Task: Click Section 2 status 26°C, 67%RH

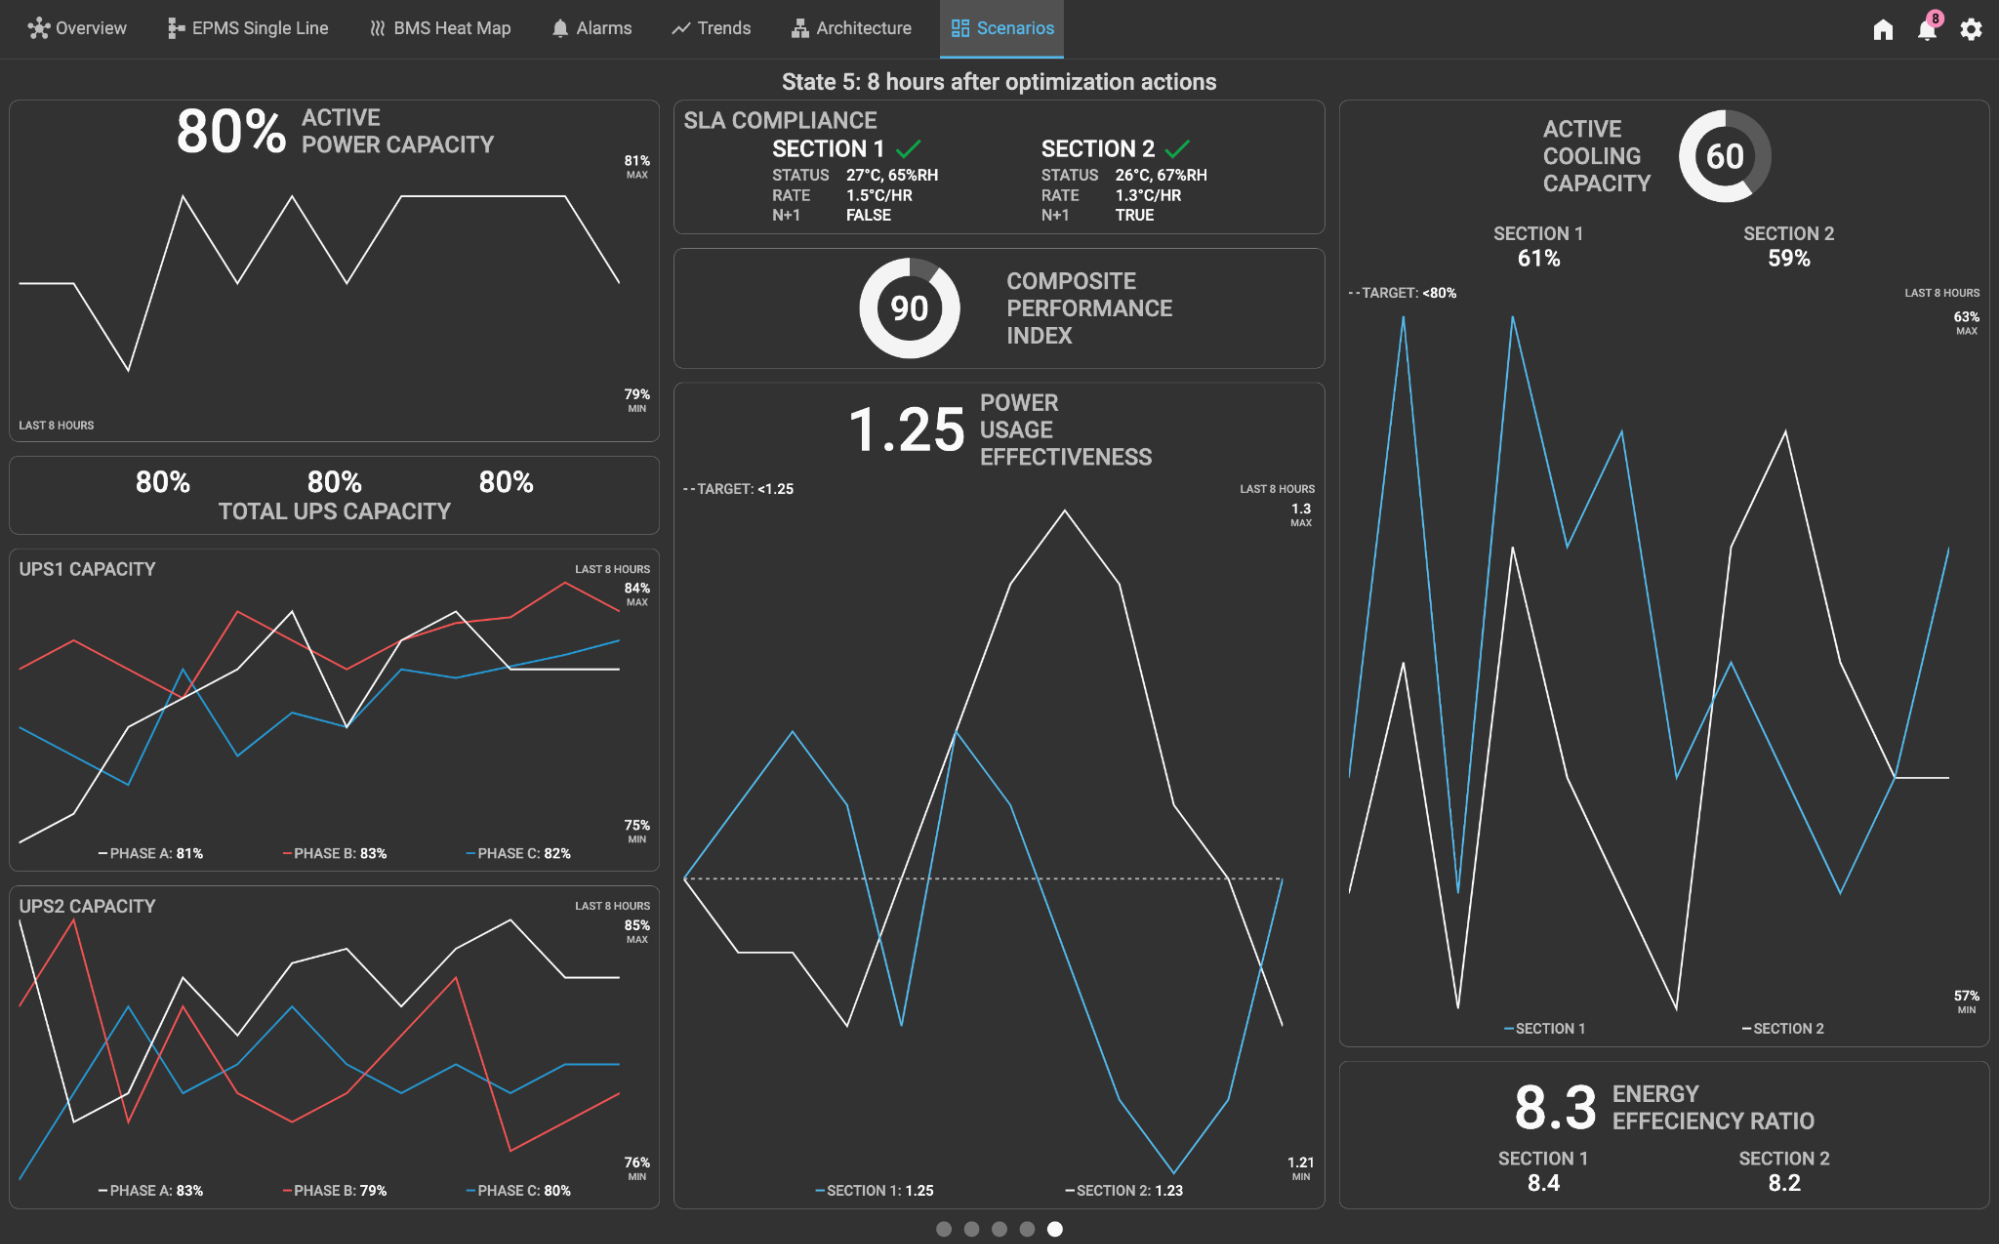Action: 1161,175
